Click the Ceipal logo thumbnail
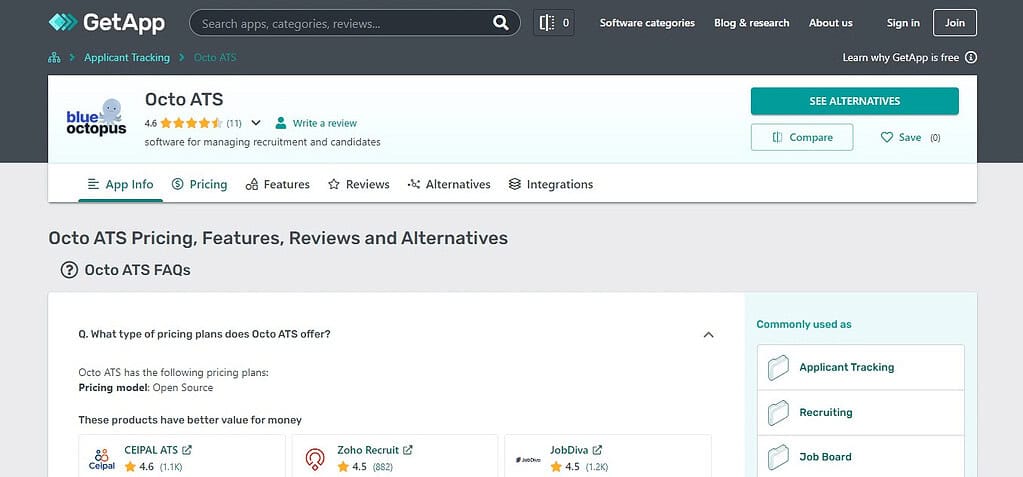 pyautogui.click(x=101, y=459)
